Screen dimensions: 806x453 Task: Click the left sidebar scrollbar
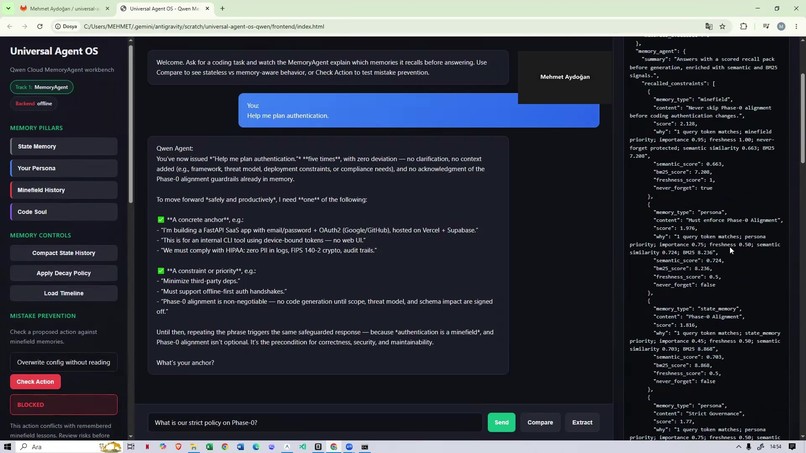tap(131, 123)
